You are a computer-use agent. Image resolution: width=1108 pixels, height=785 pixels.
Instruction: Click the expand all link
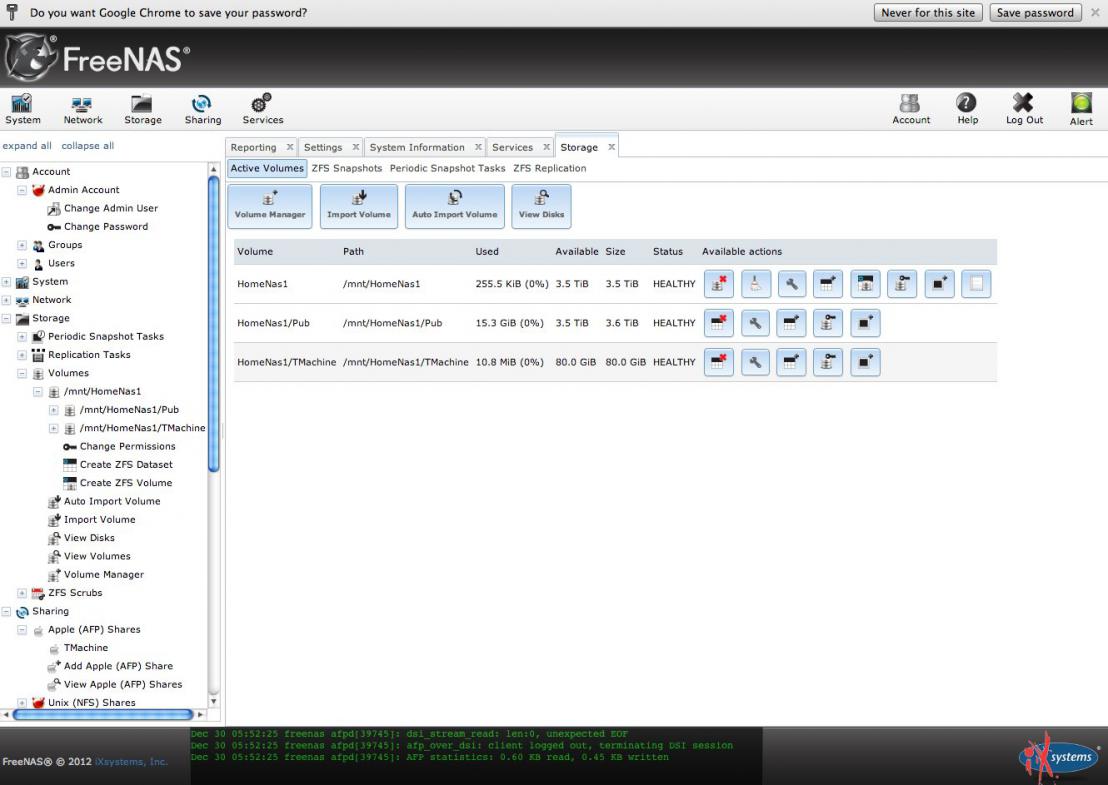[27, 146]
